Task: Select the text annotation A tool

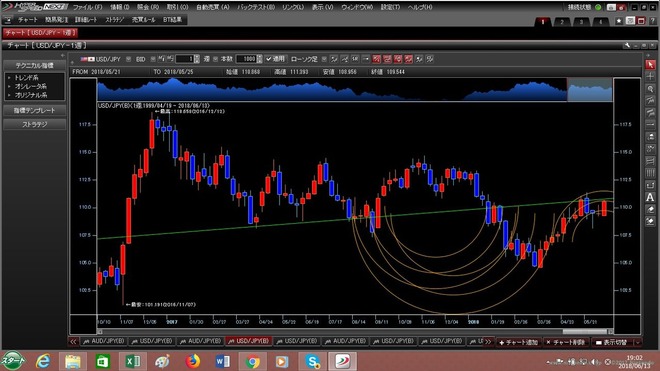Action: coord(650,197)
